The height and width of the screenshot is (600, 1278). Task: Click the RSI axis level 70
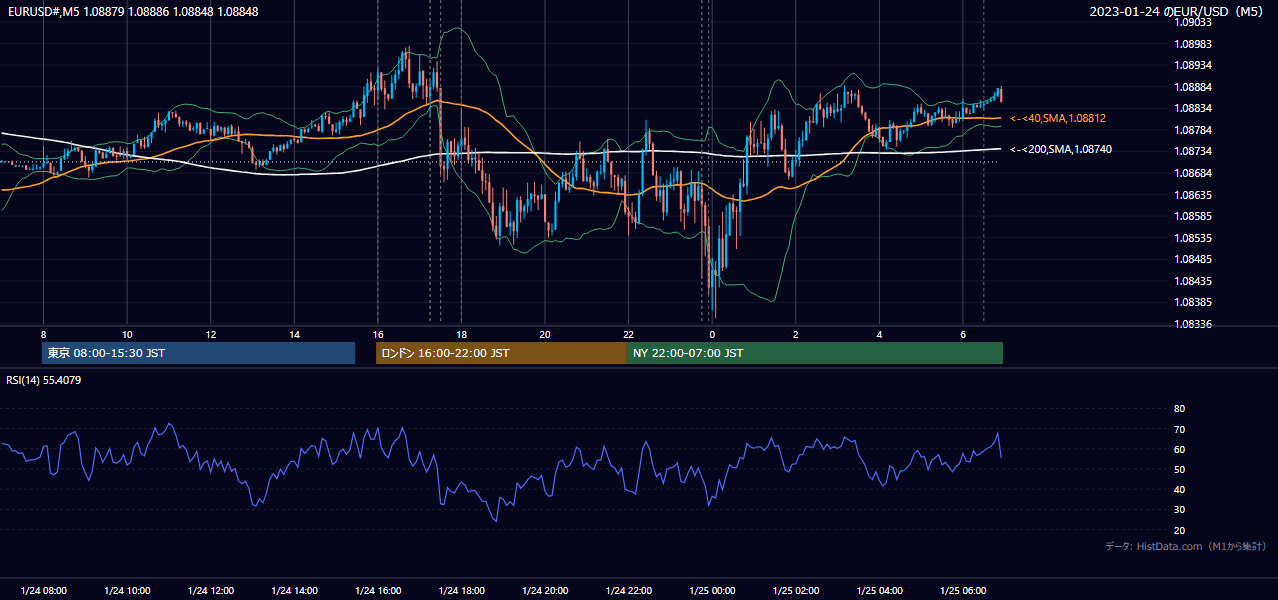(x=1179, y=429)
